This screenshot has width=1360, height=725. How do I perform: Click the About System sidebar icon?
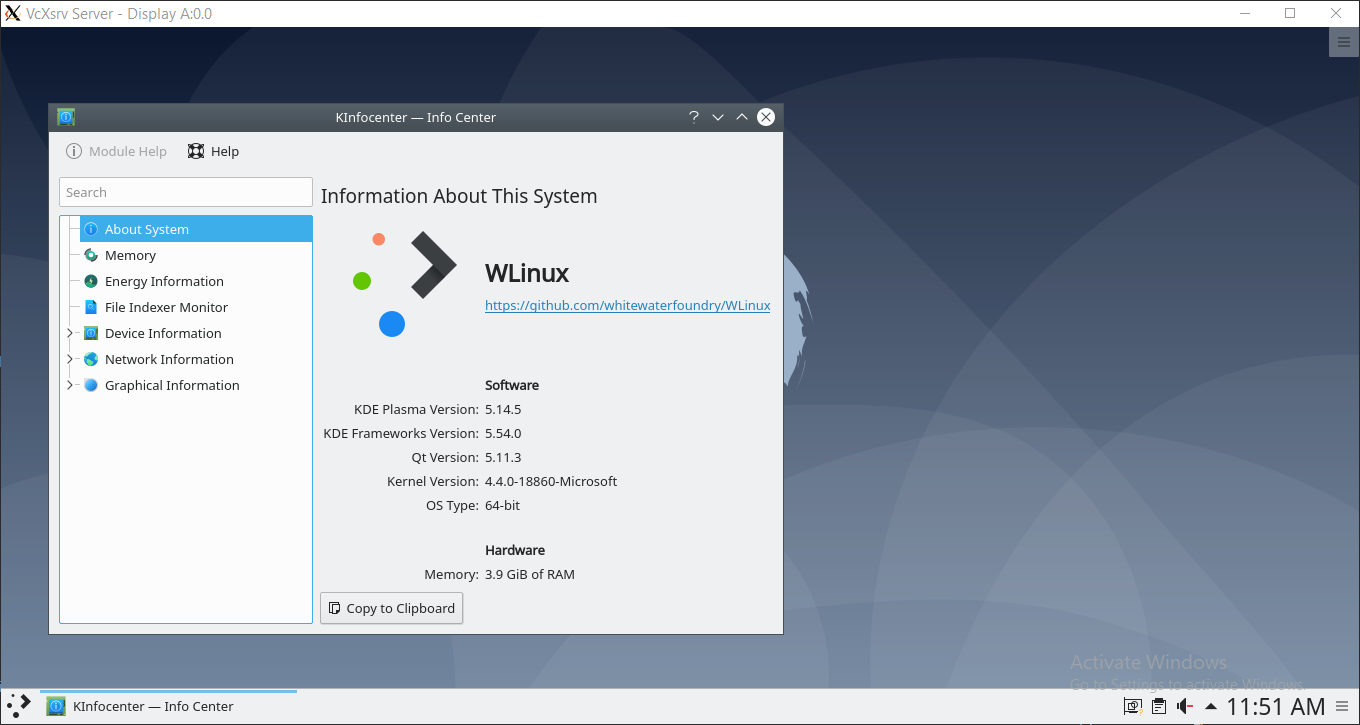click(x=90, y=229)
